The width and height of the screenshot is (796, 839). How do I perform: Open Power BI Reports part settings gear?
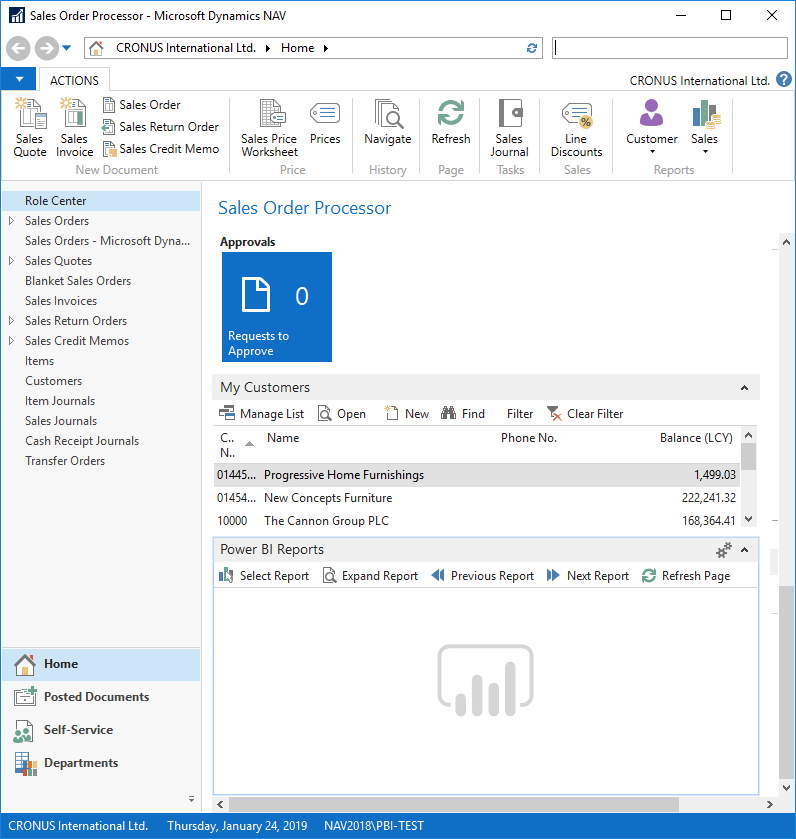(724, 550)
